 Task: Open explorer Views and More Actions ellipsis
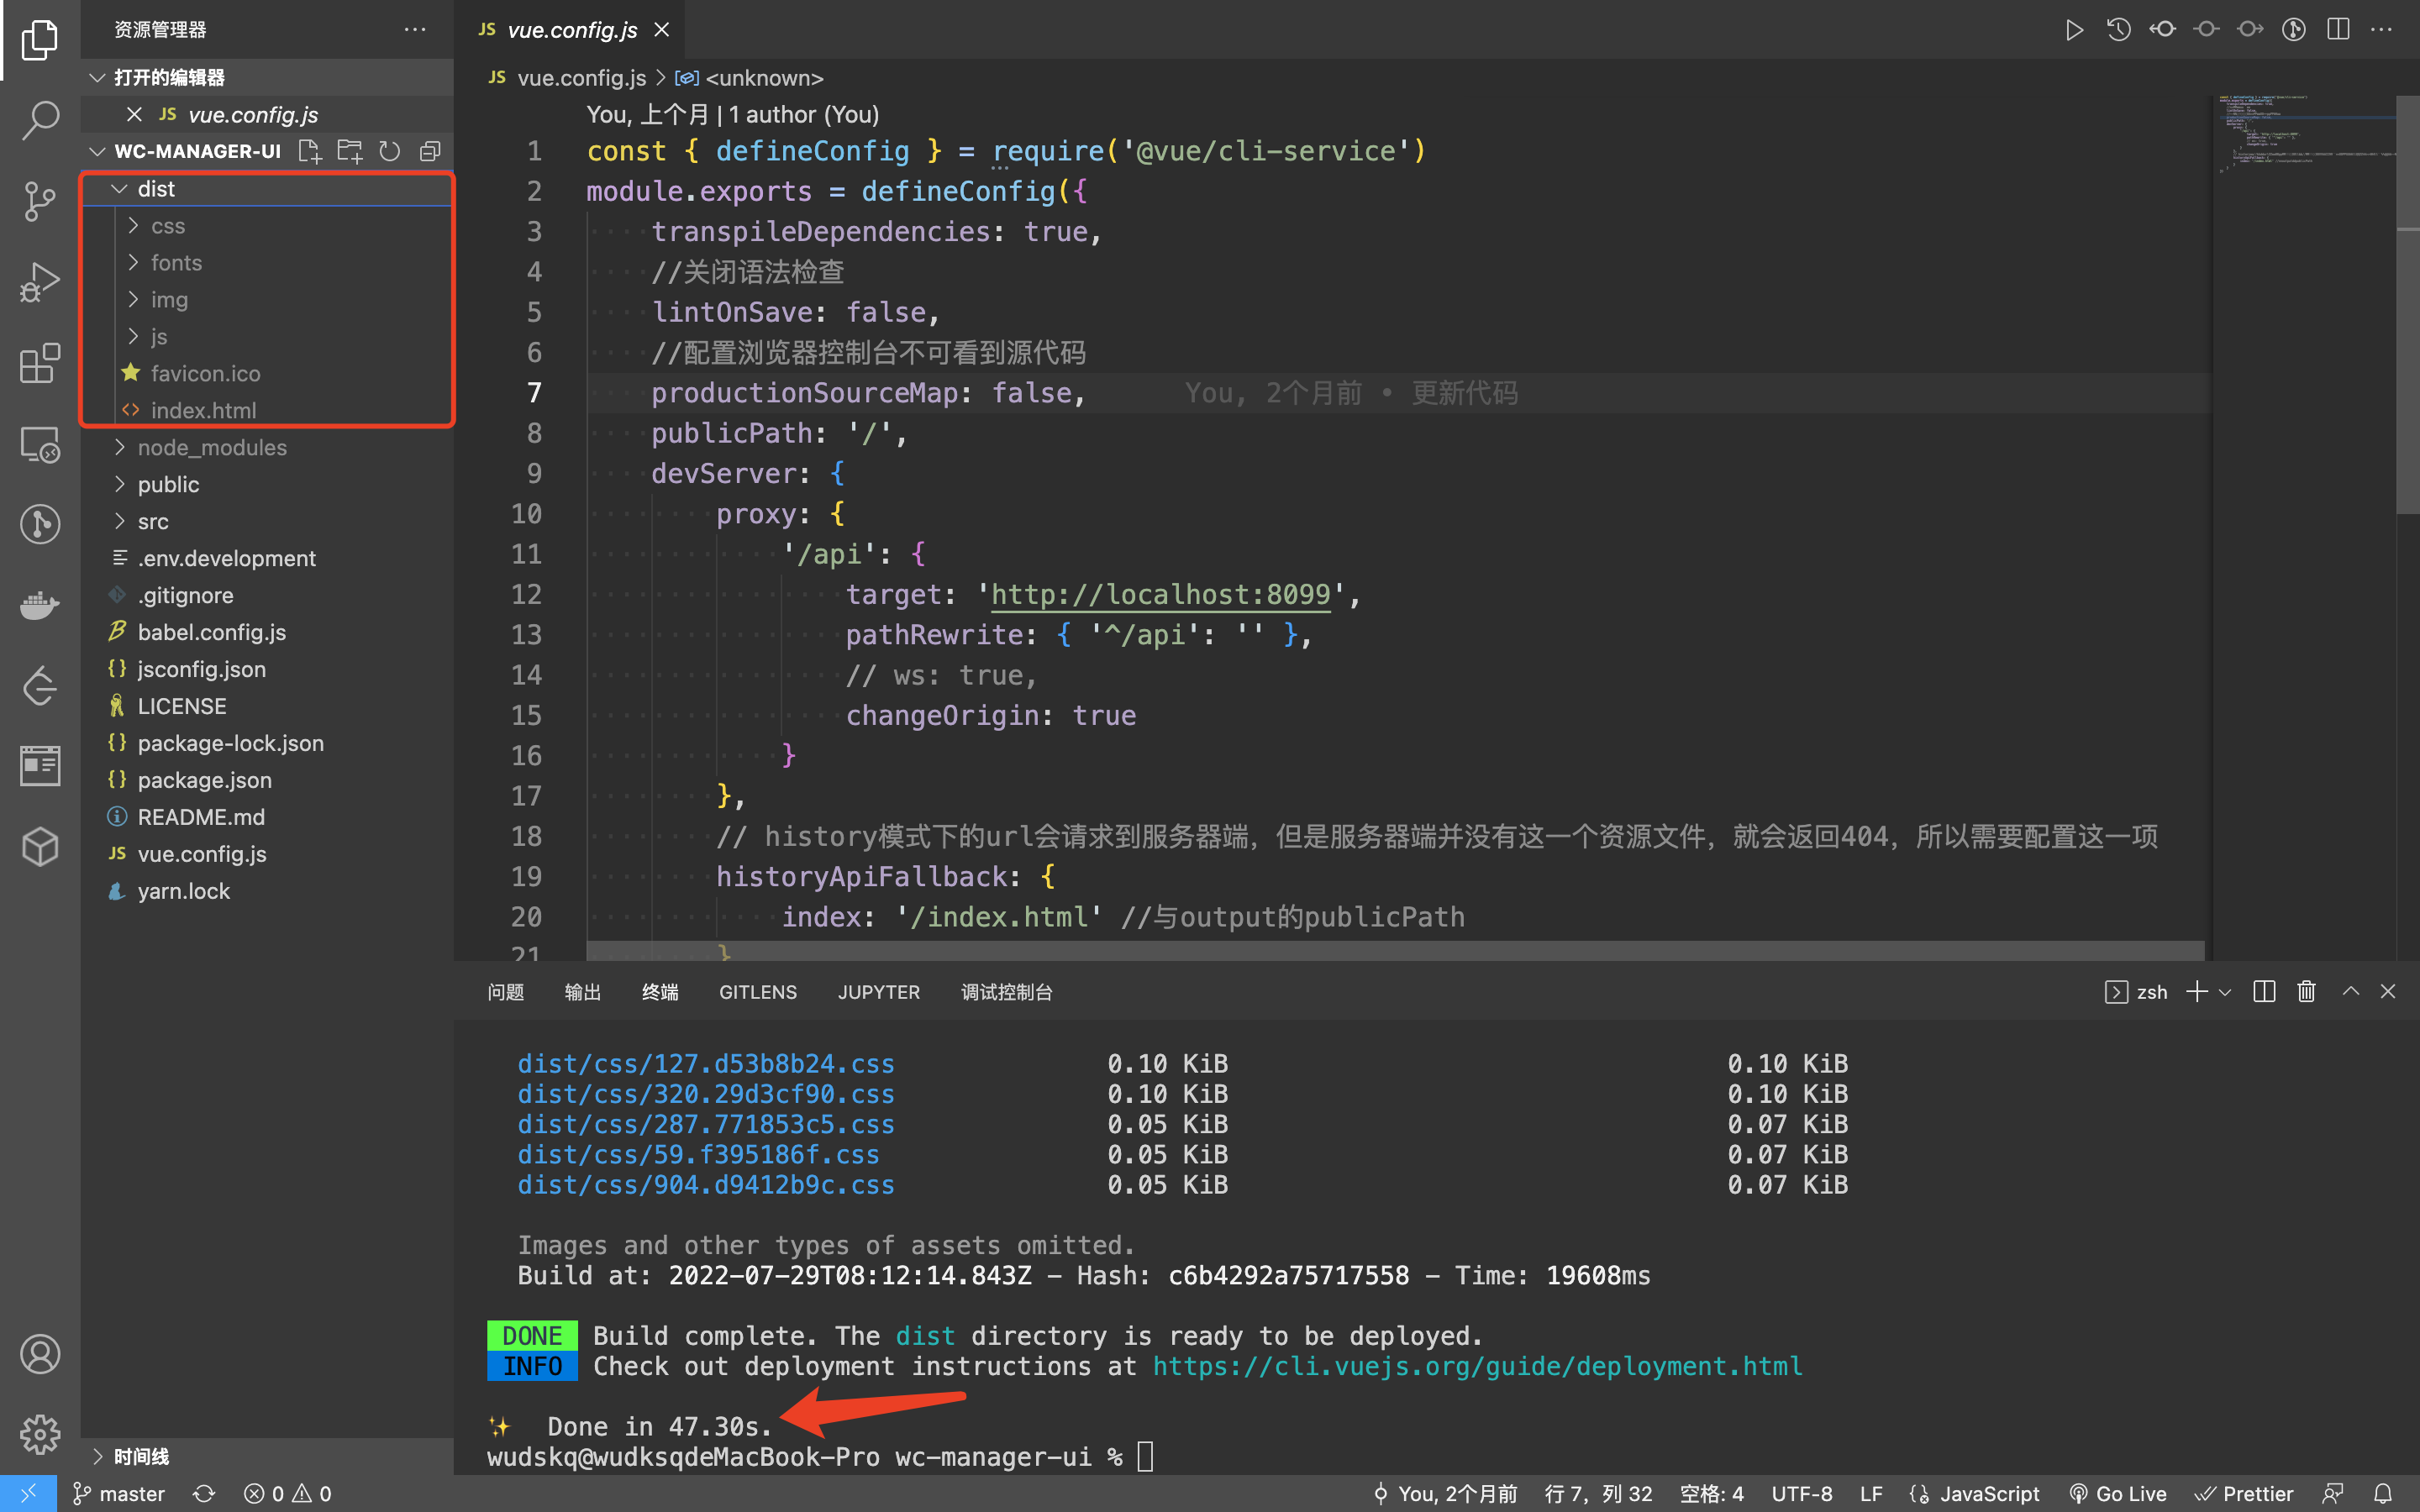pos(415,30)
